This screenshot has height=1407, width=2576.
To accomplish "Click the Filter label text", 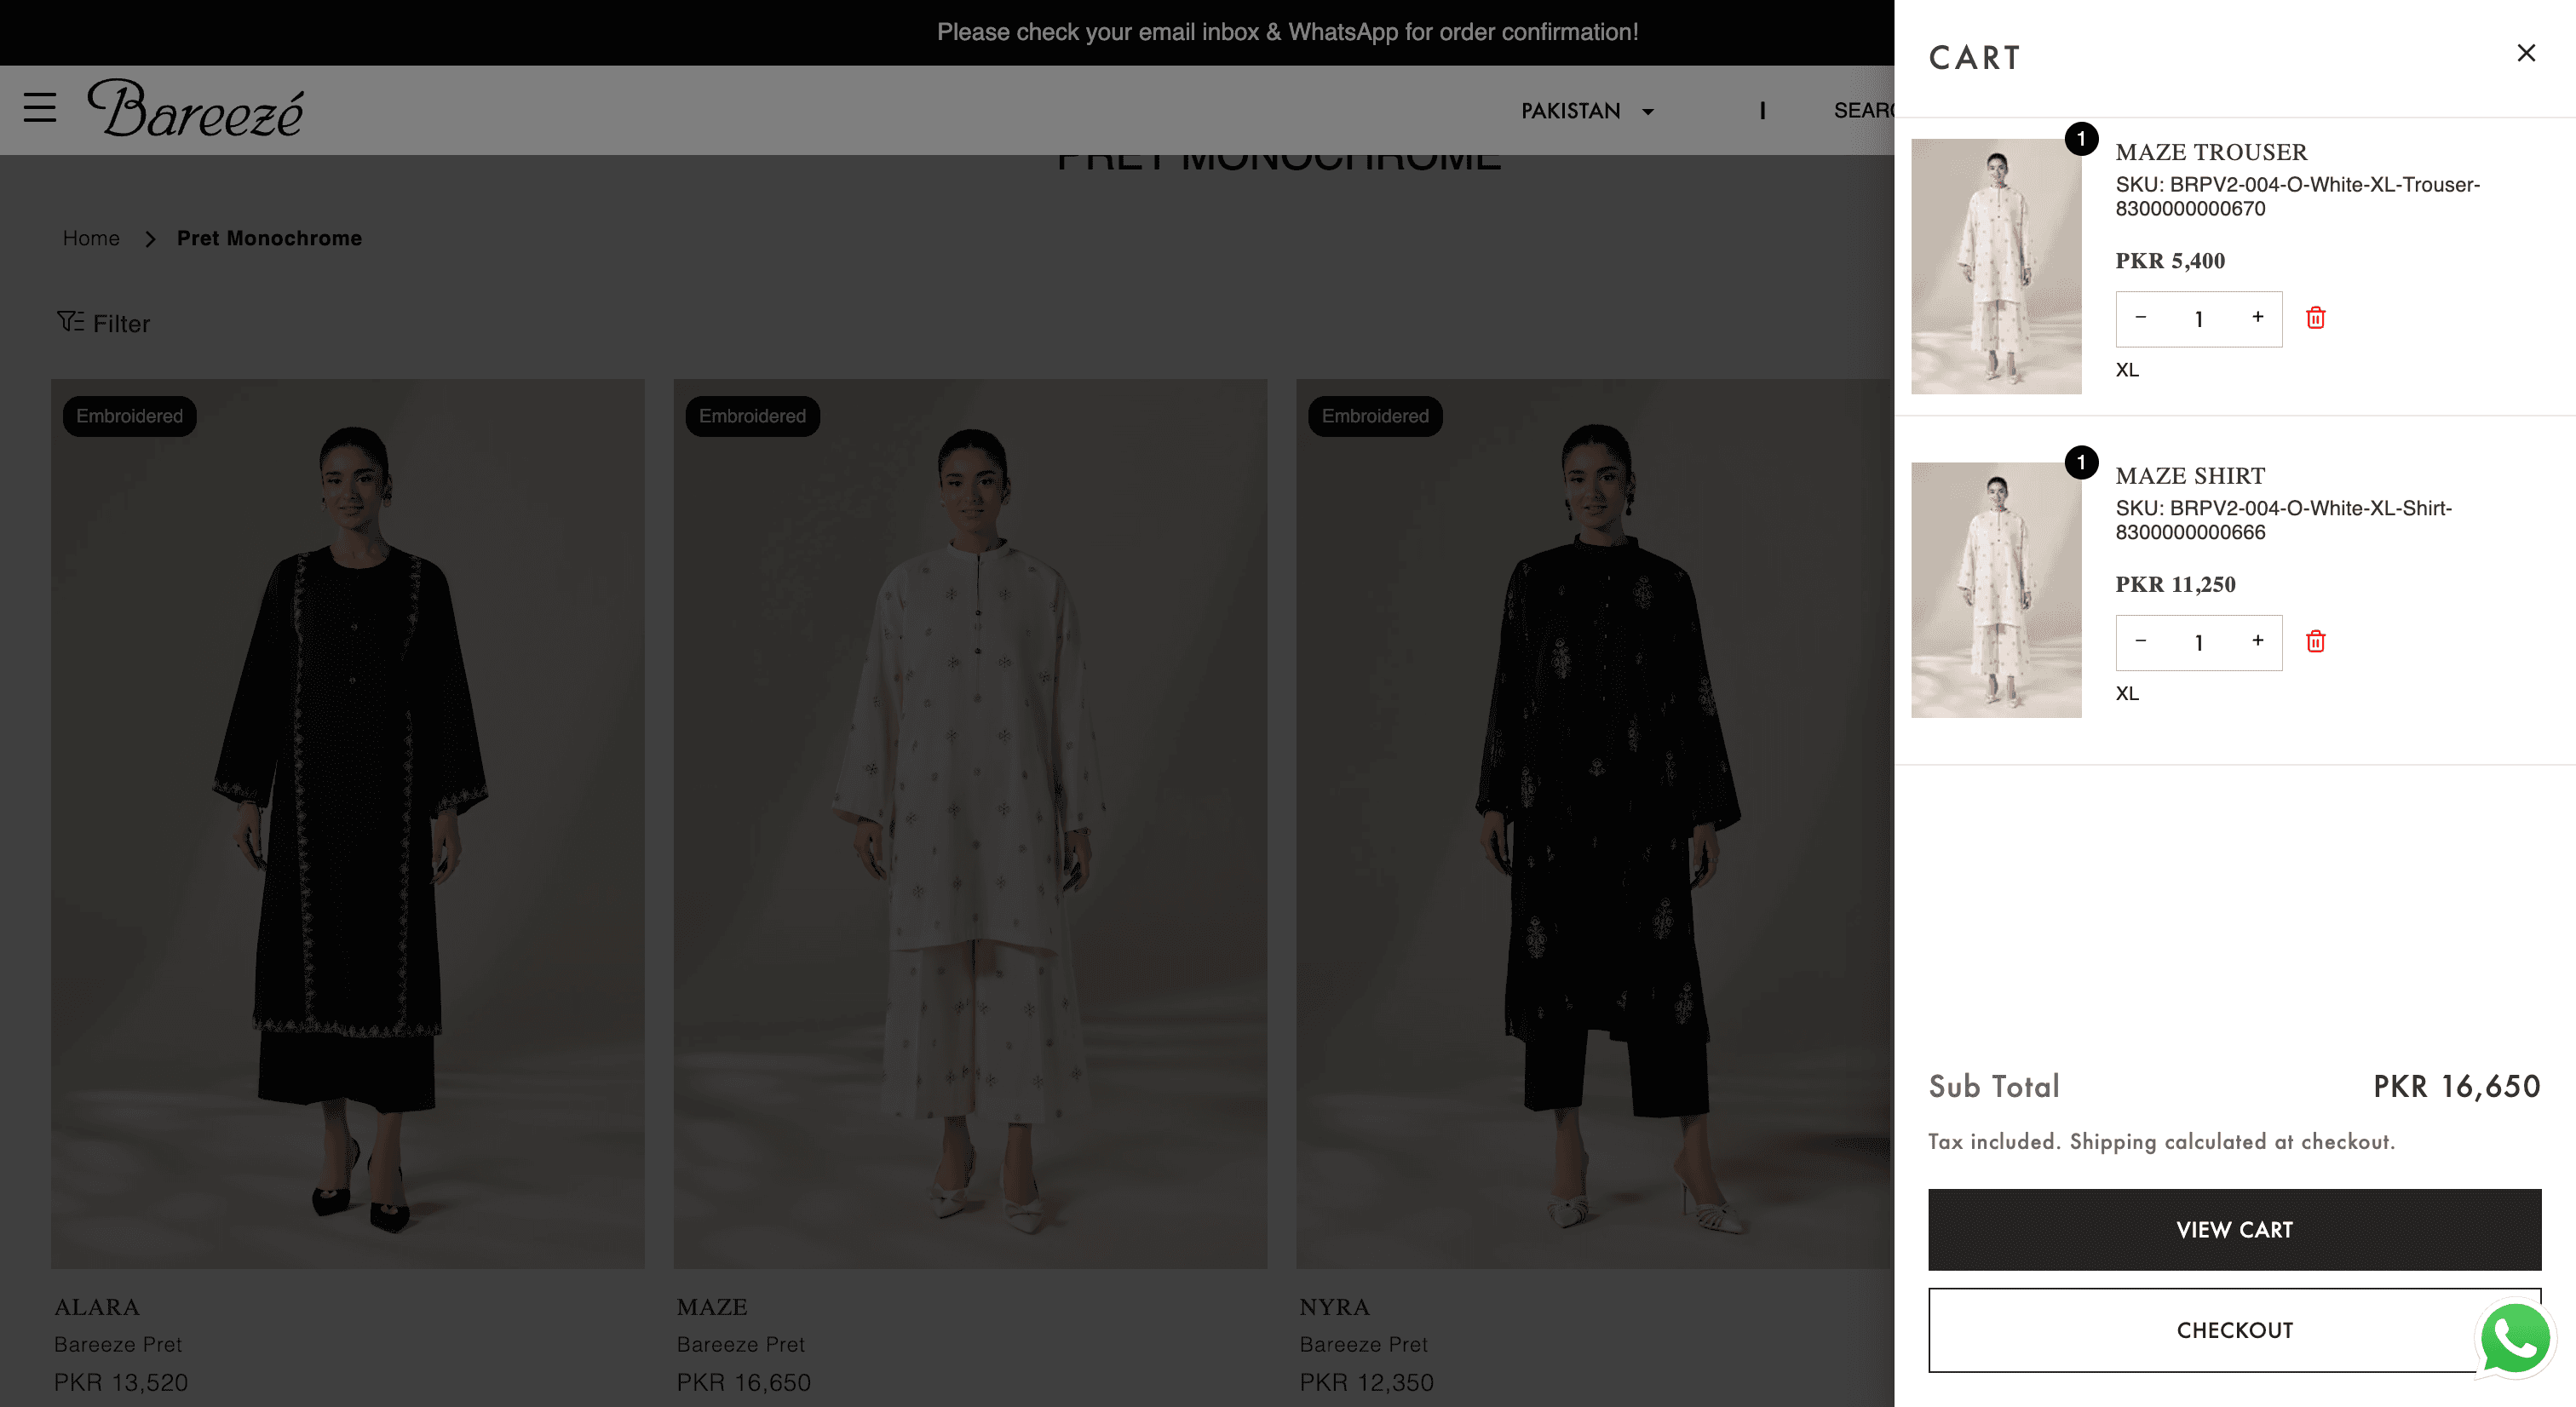I will tap(121, 323).
